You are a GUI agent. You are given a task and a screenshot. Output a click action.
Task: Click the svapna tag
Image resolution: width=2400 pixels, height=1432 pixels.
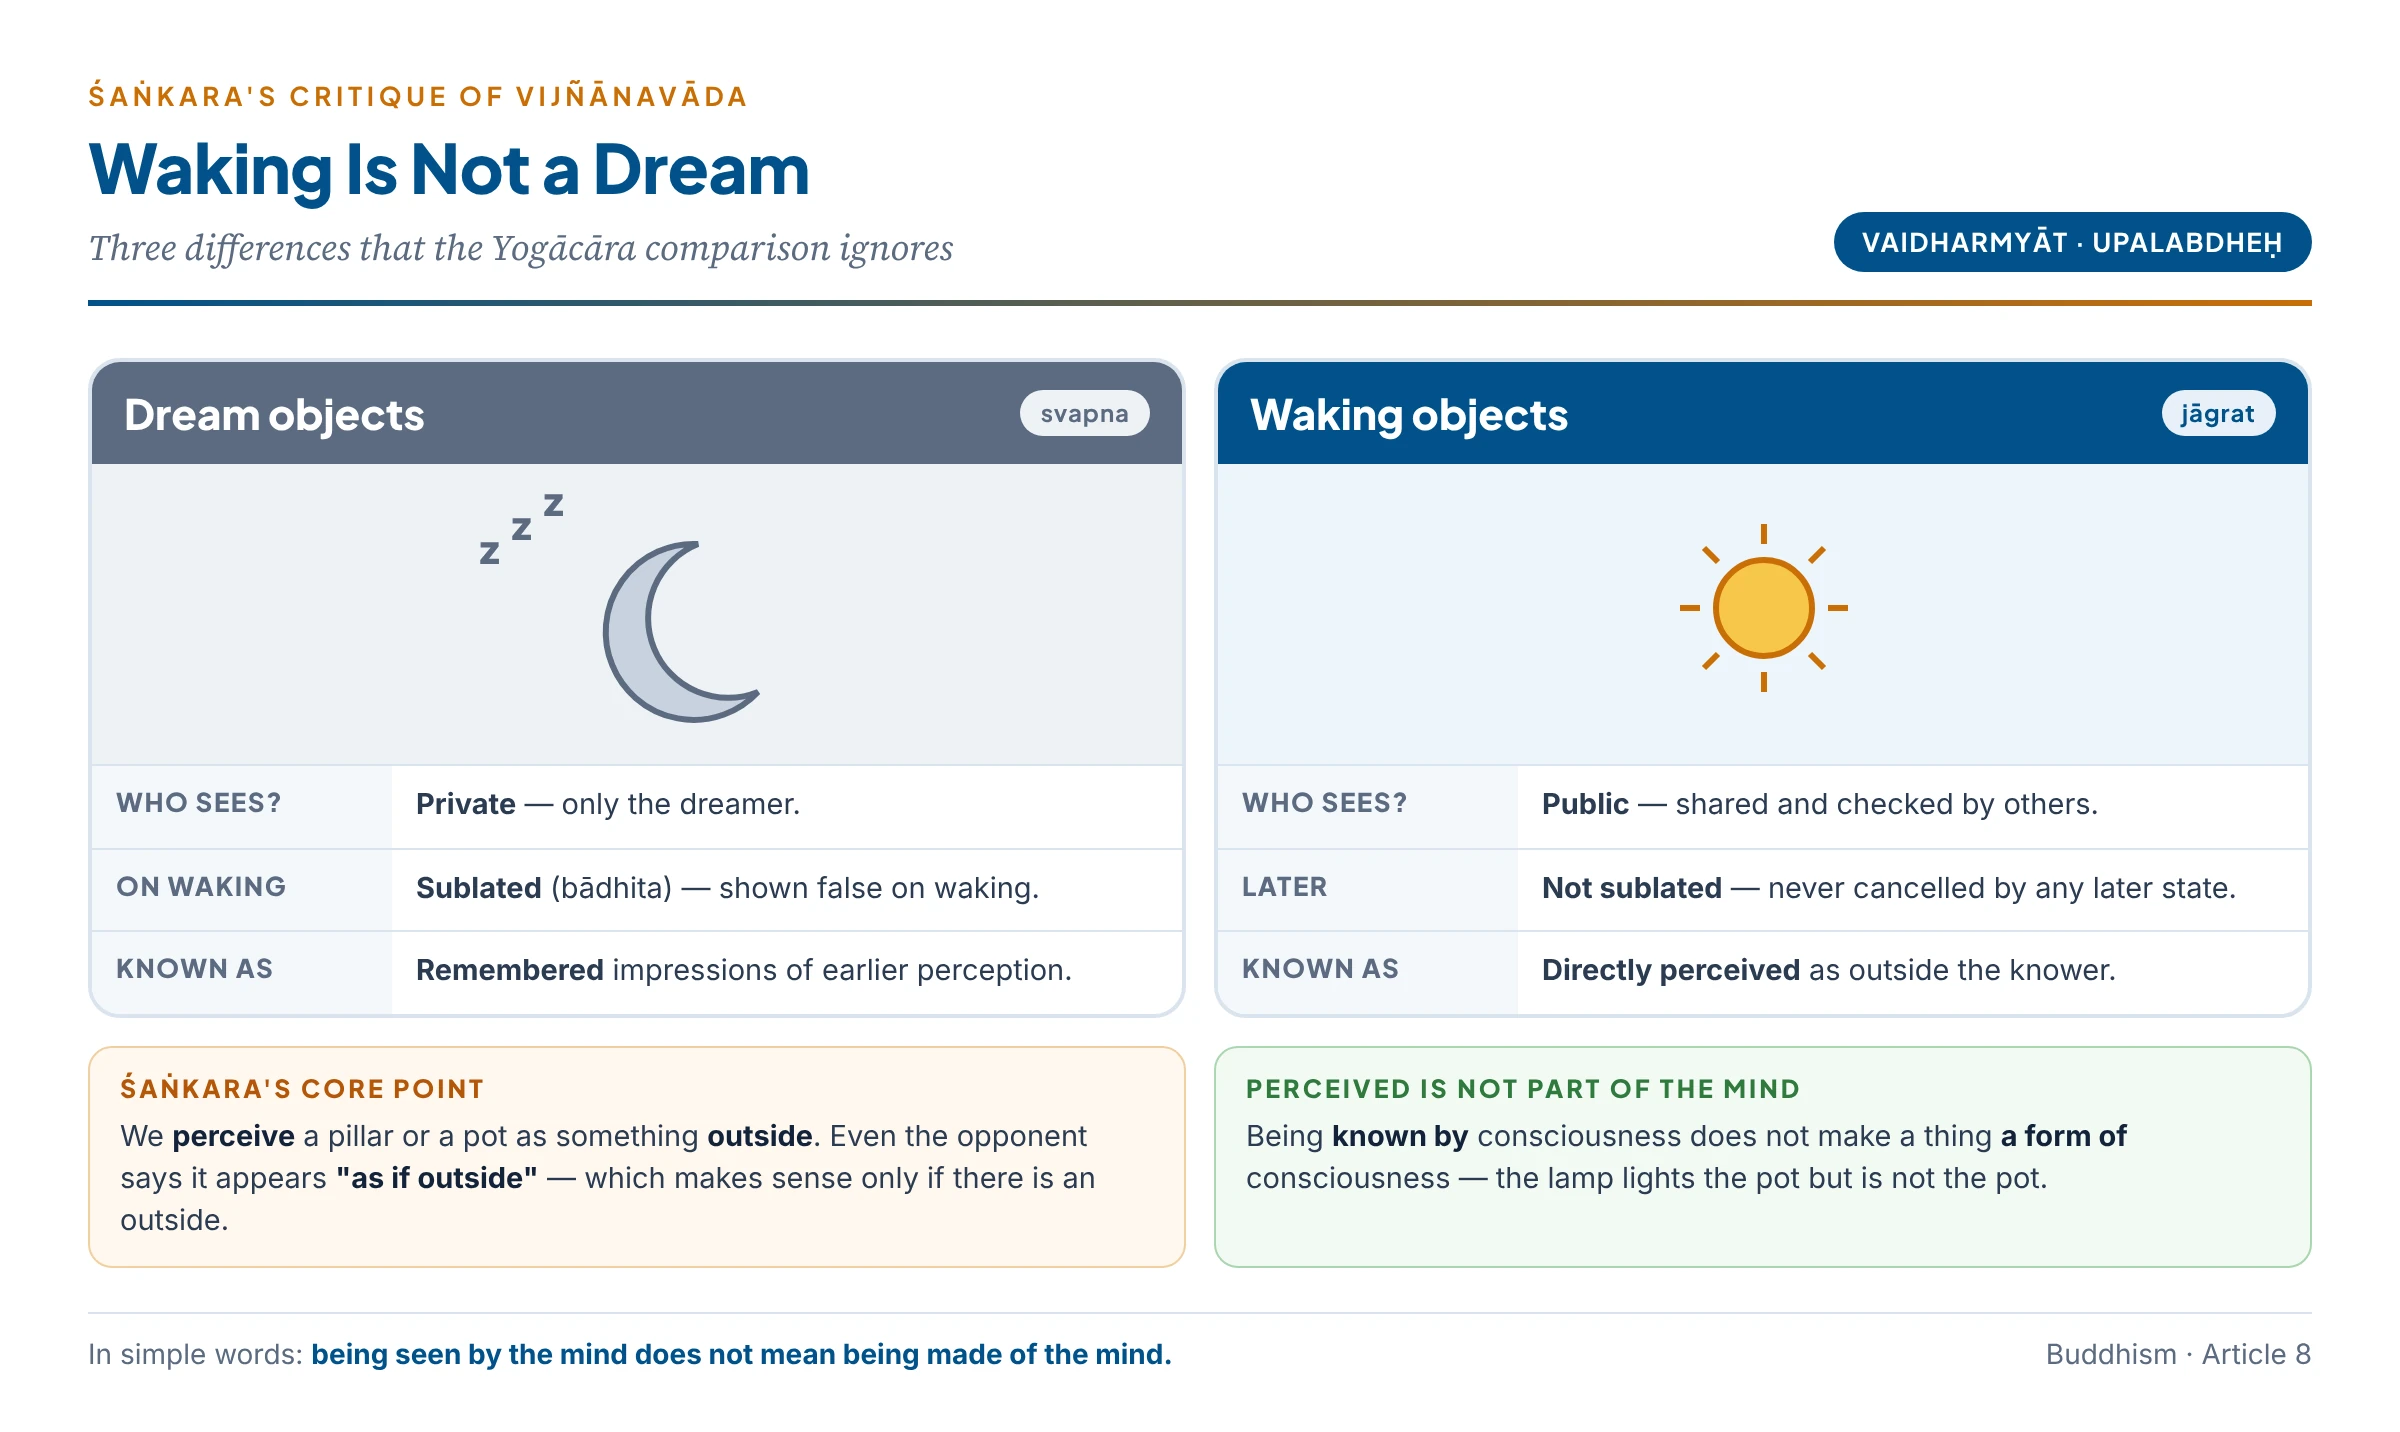click(1084, 413)
